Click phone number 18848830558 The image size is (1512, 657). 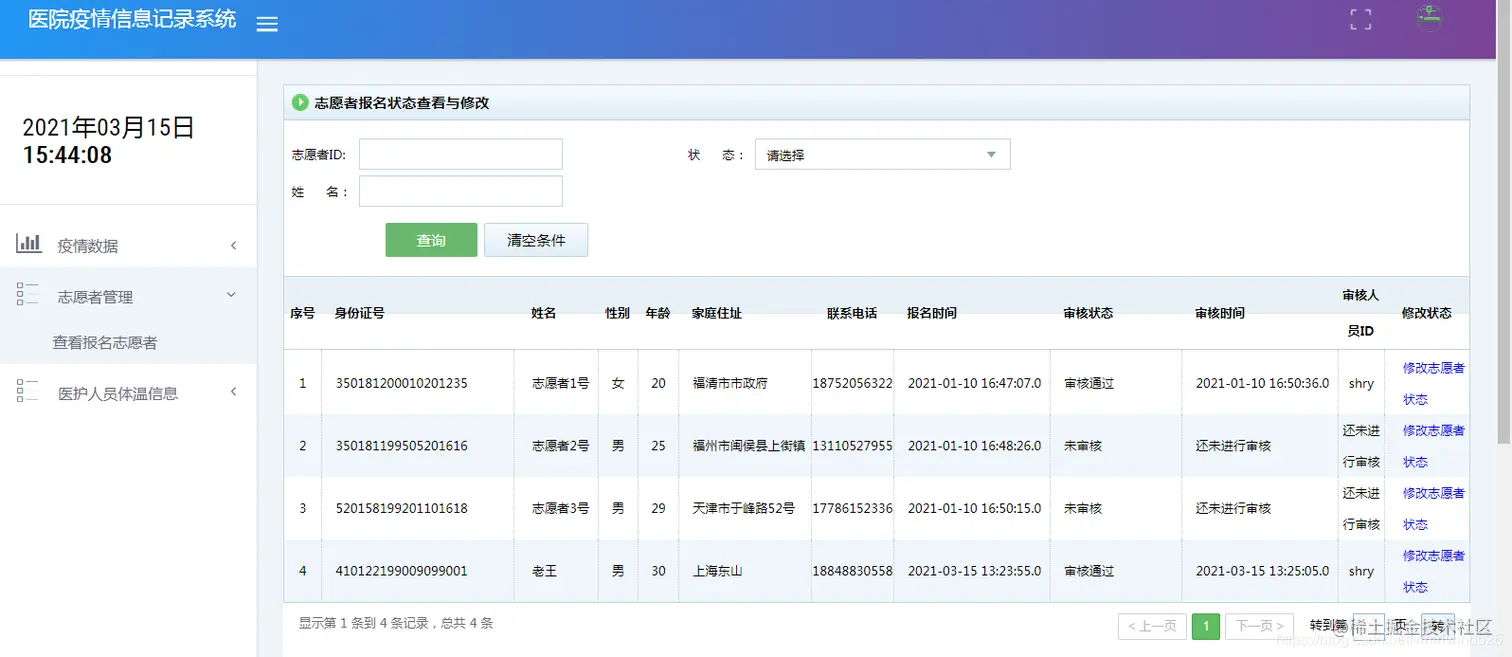pos(852,571)
